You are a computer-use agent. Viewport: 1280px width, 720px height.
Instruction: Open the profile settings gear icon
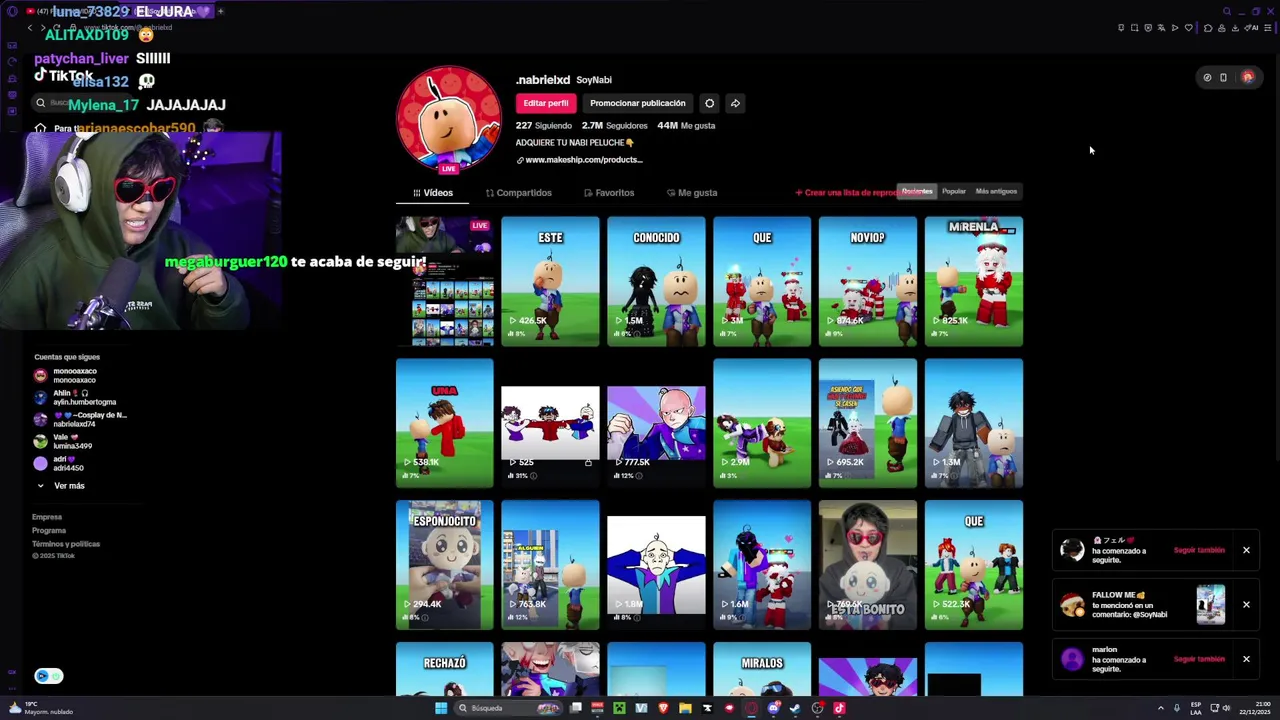[x=709, y=103]
